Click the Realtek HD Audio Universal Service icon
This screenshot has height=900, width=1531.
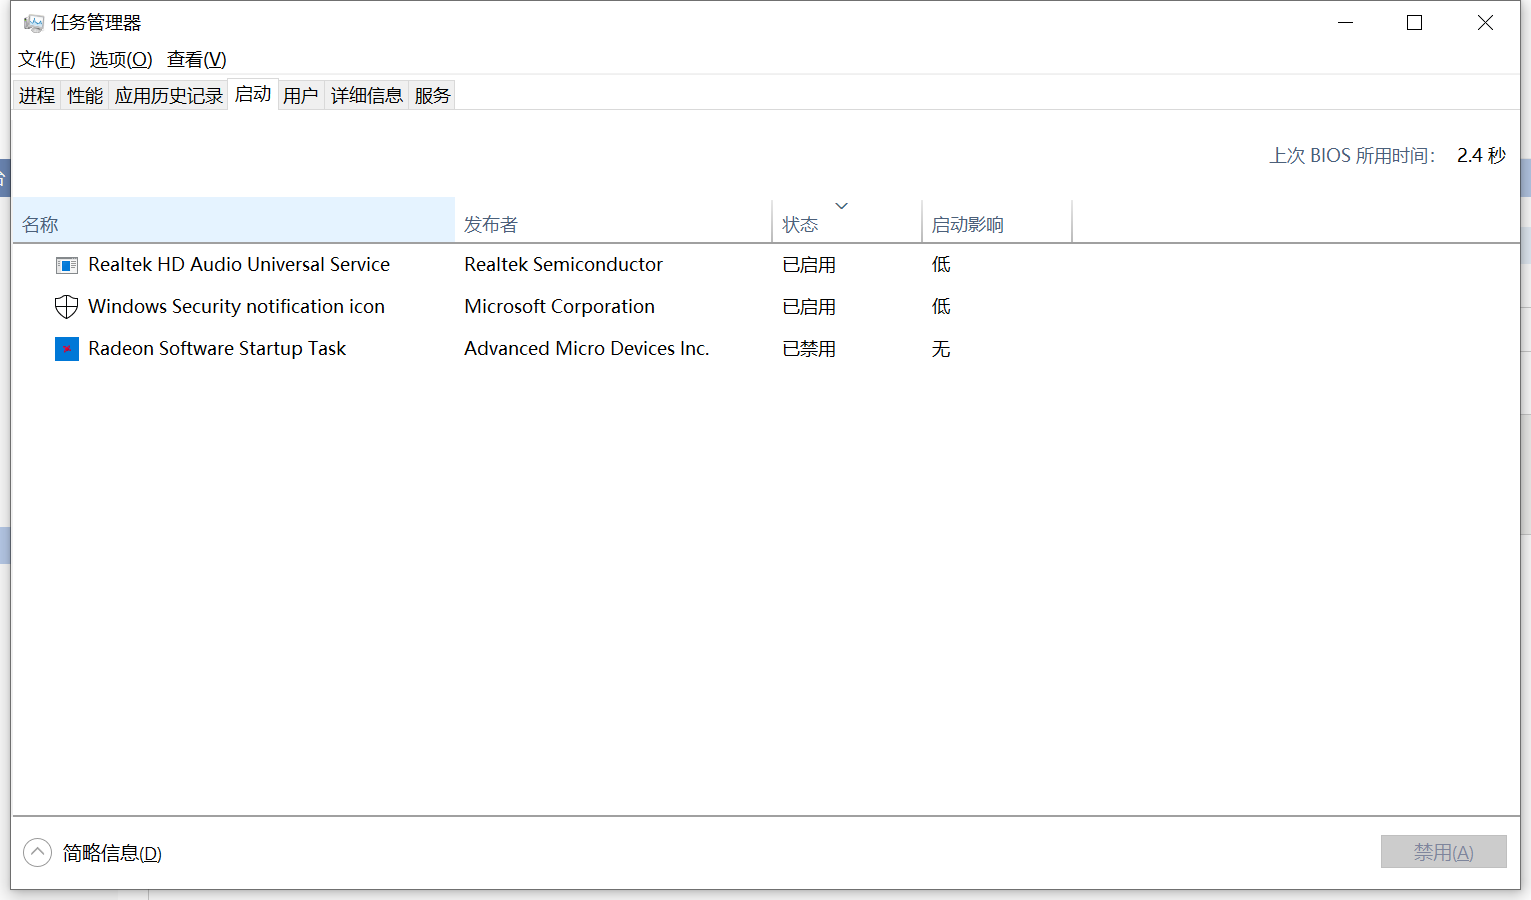[x=66, y=265]
